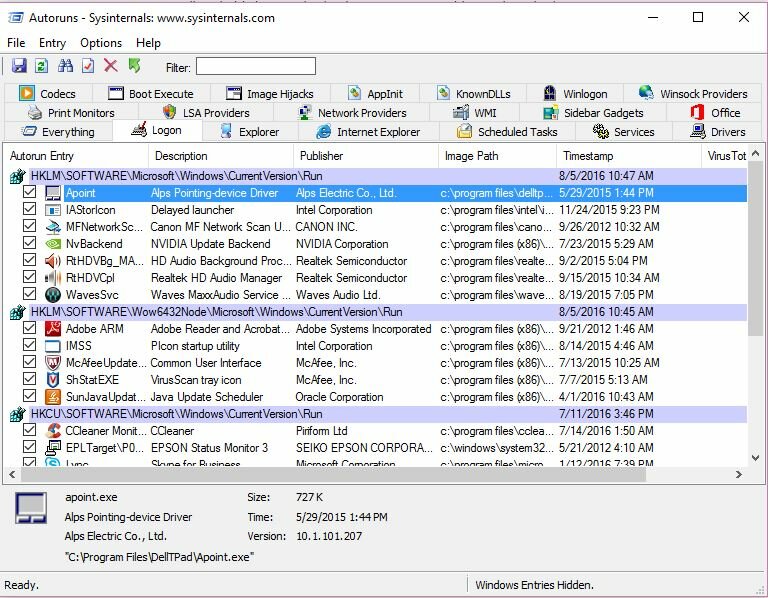Screen dimensions: 768x598
Task: Click the SunJavaUpdate Java icon
Action: [53, 397]
